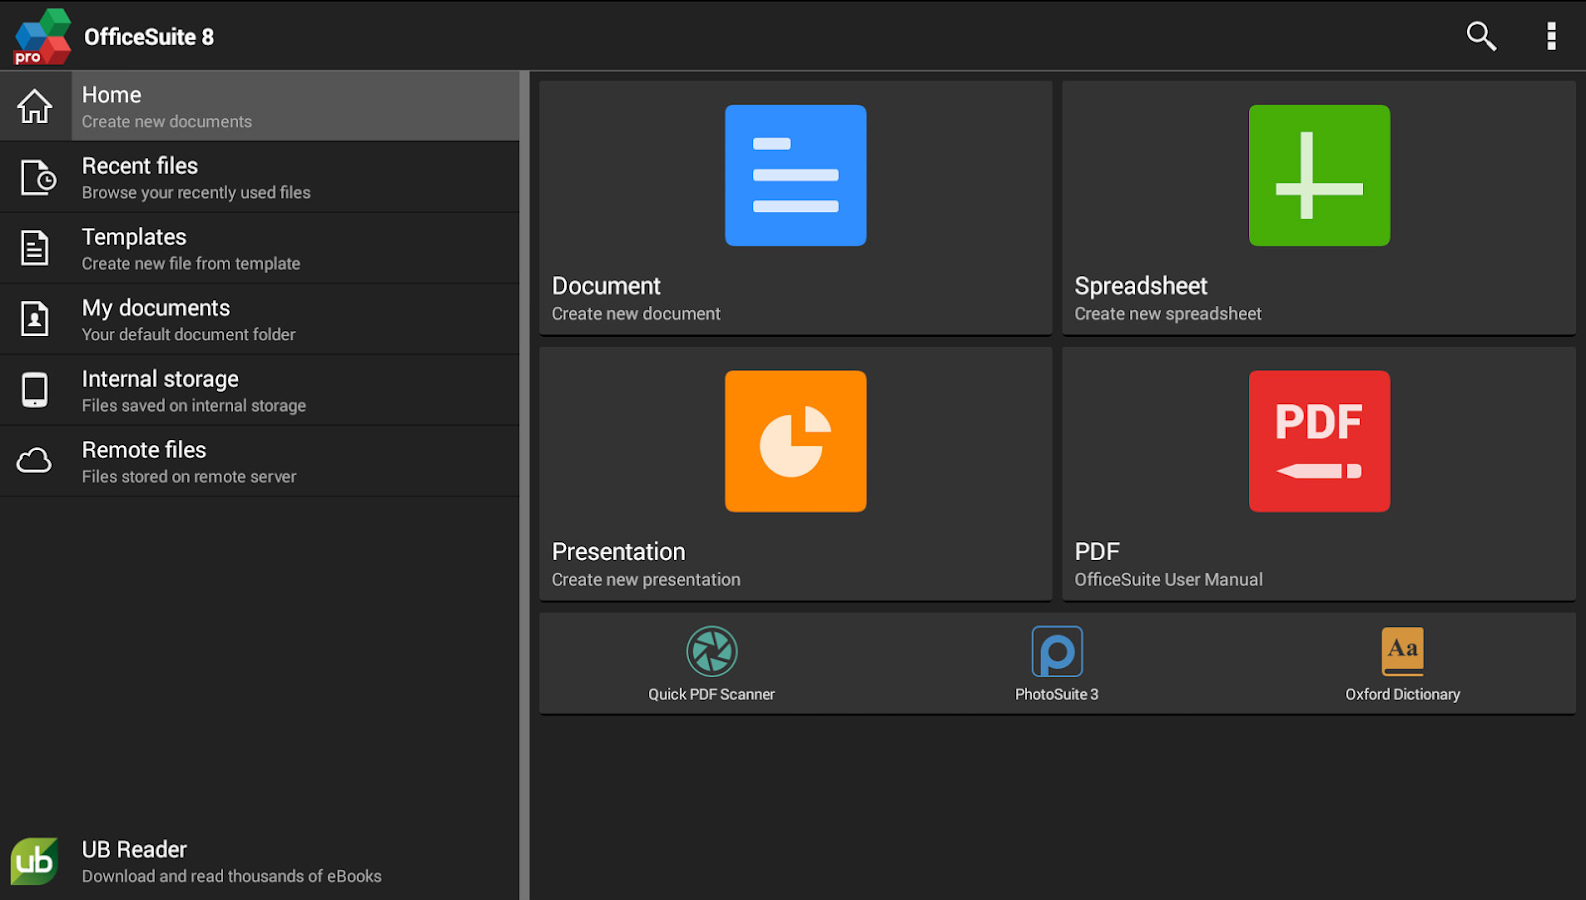Image resolution: width=1586 pixels, height=900 pixels.
Task: Click the Oxford Dictionary label
Action: (x=1403, y=694)
